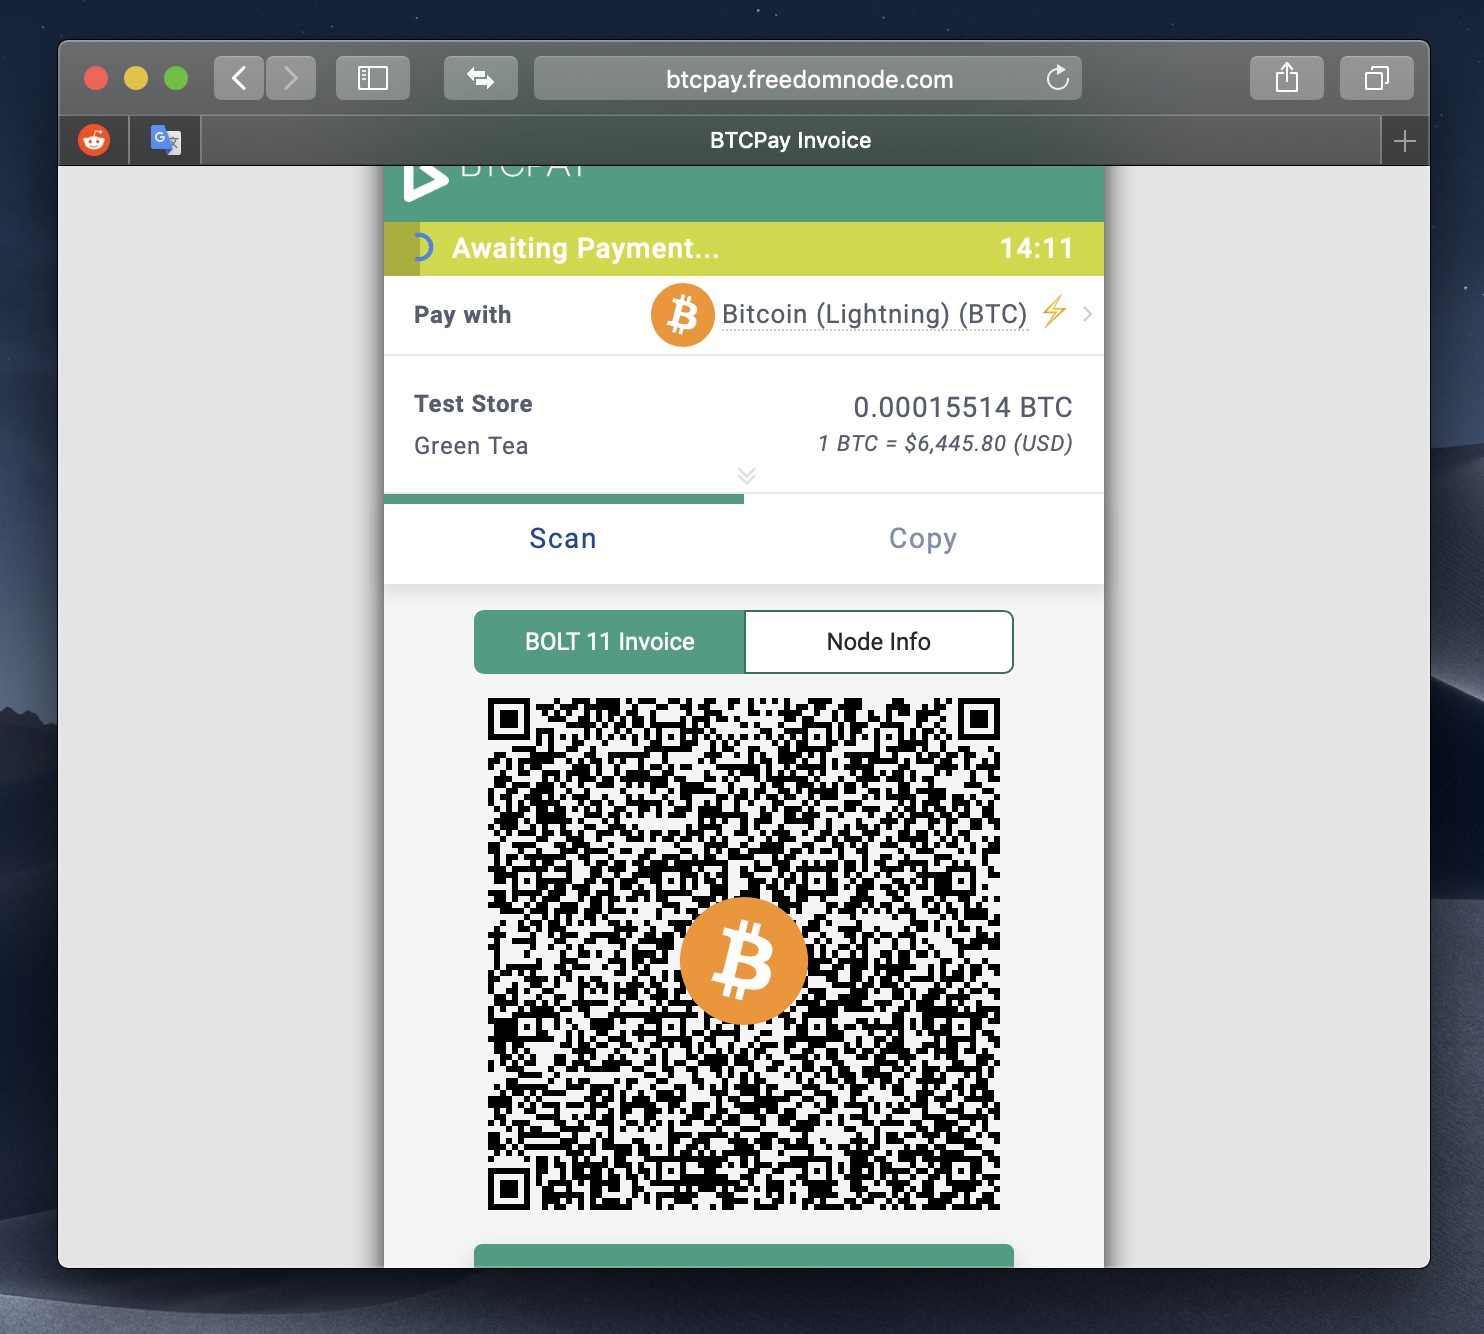The image size is (1484, 1334).
Task: Expand invoice details with the double chevron
Action: 746,475
